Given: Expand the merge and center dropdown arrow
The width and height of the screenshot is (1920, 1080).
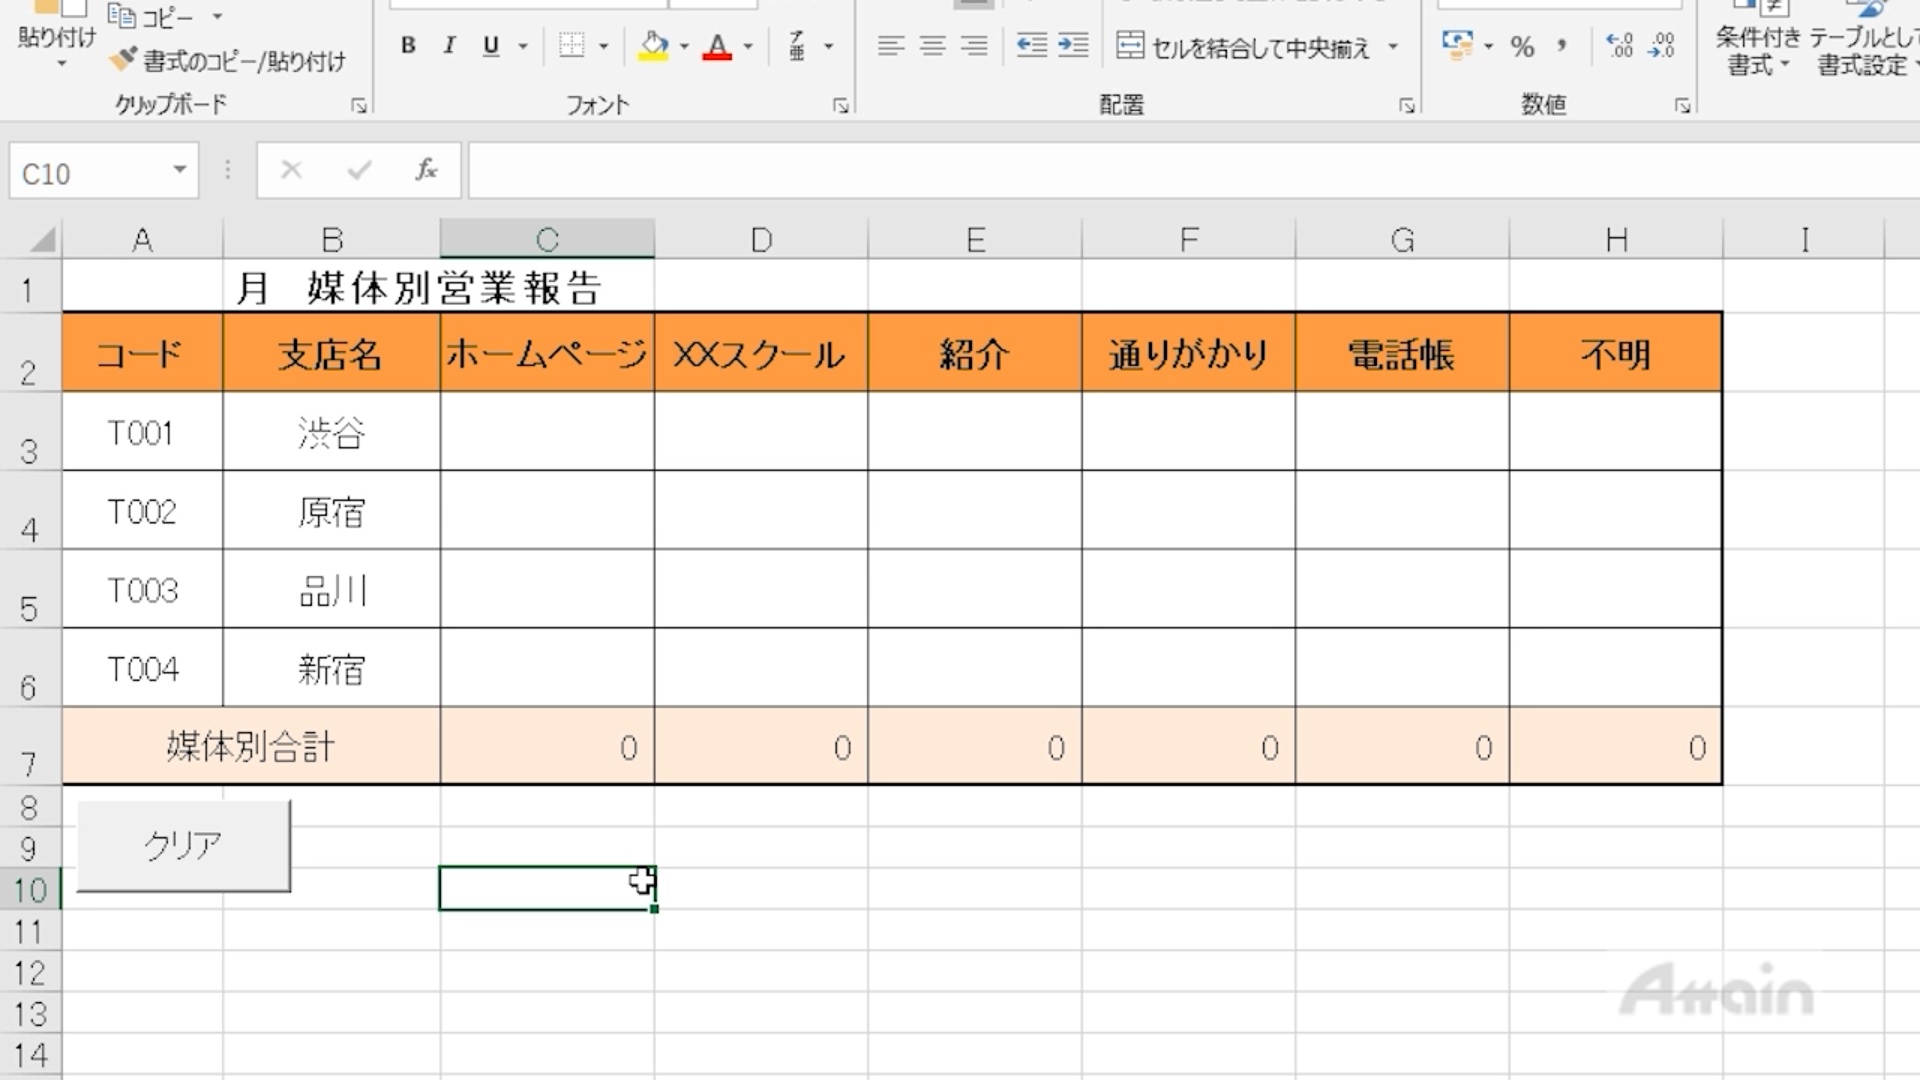Looking at the screenshot, I should 1393,47.
